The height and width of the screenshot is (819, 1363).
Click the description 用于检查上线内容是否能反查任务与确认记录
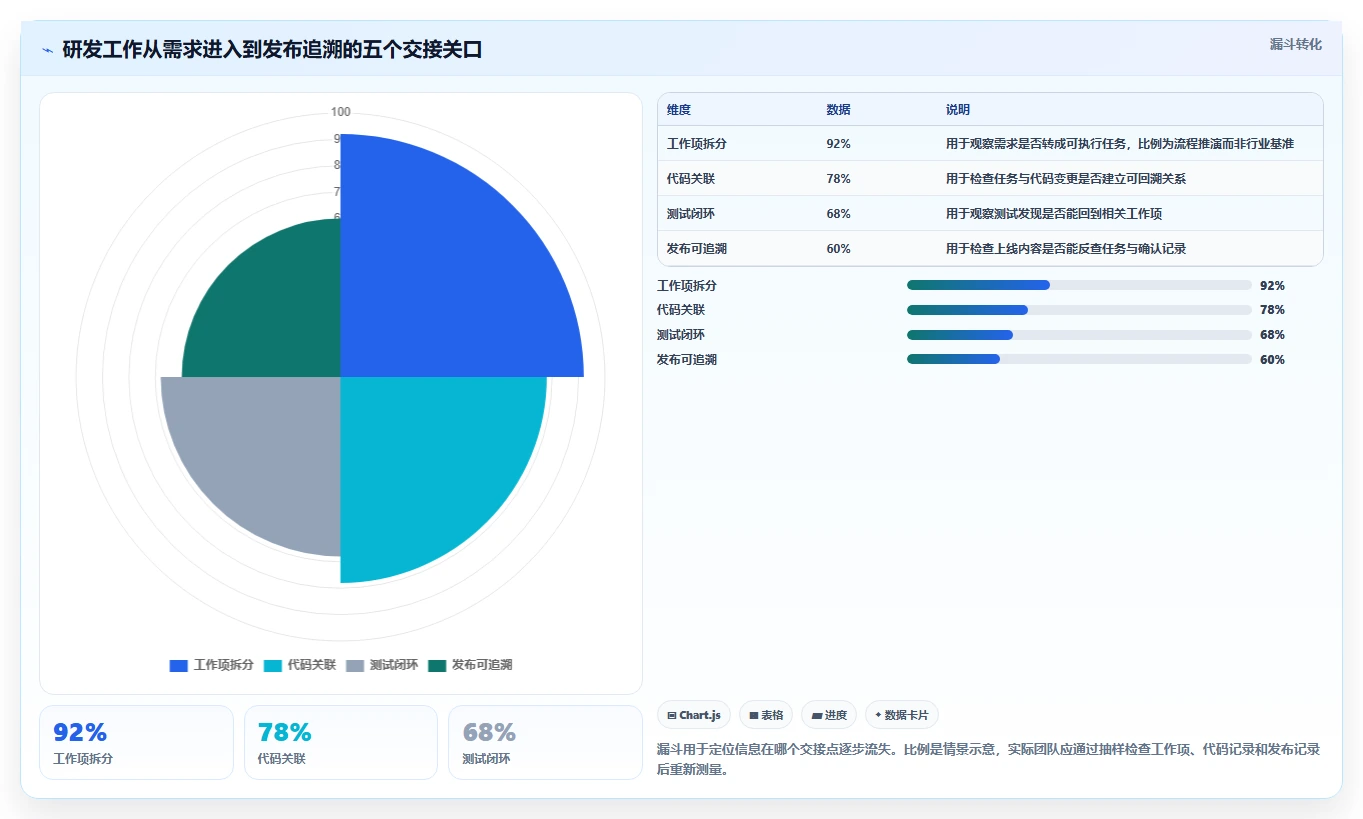pos(1066,249)
